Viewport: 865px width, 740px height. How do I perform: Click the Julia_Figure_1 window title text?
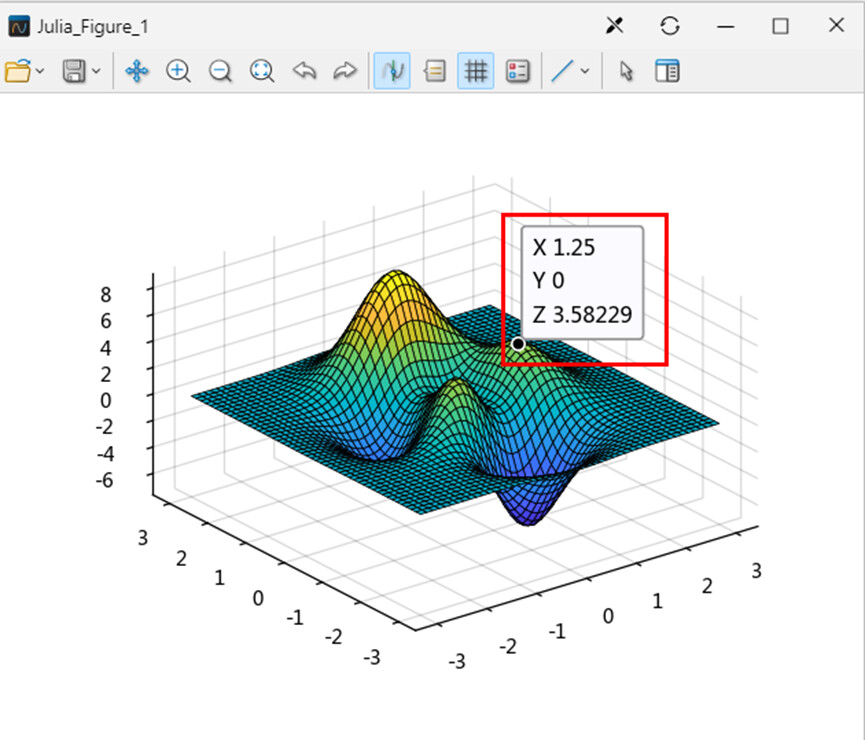(x=93, y=26)
